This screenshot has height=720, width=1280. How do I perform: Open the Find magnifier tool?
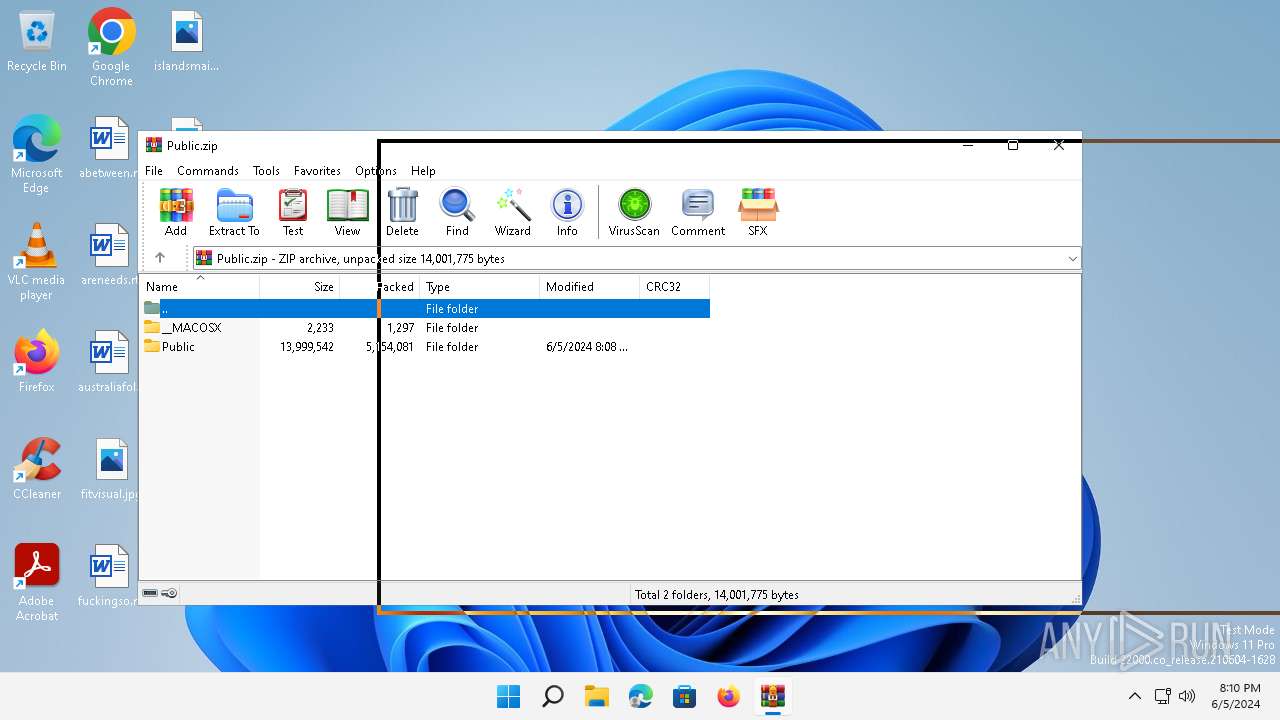(x=457, y=212)
